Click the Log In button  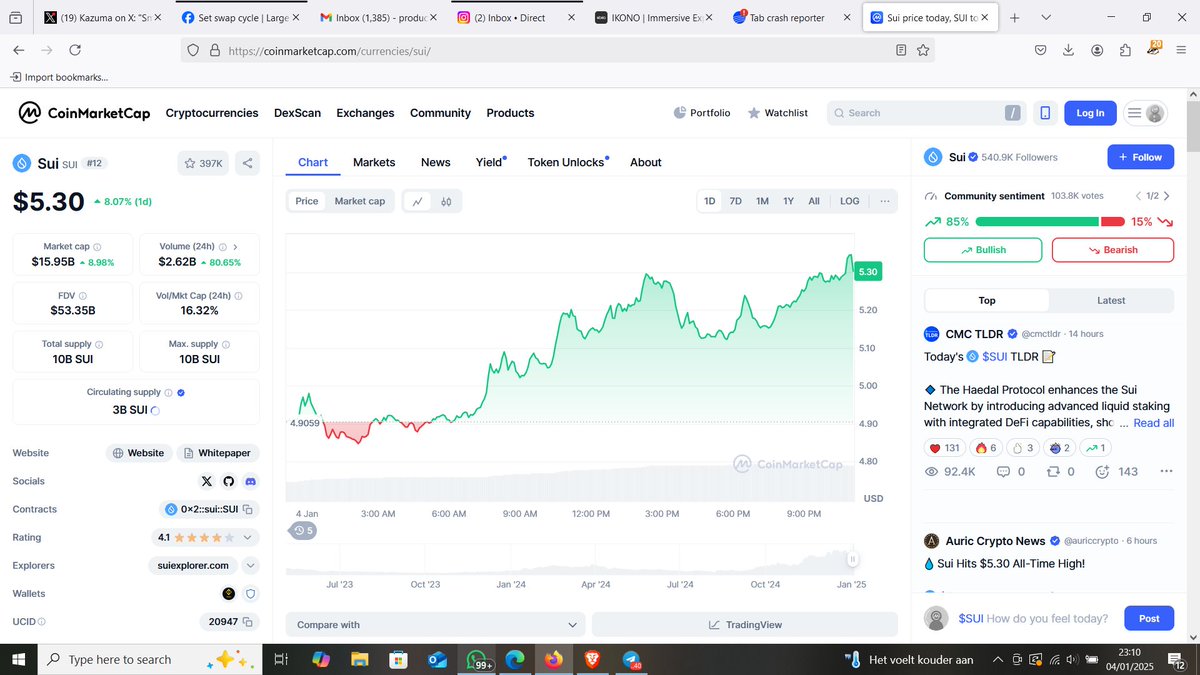[1090, 113]
